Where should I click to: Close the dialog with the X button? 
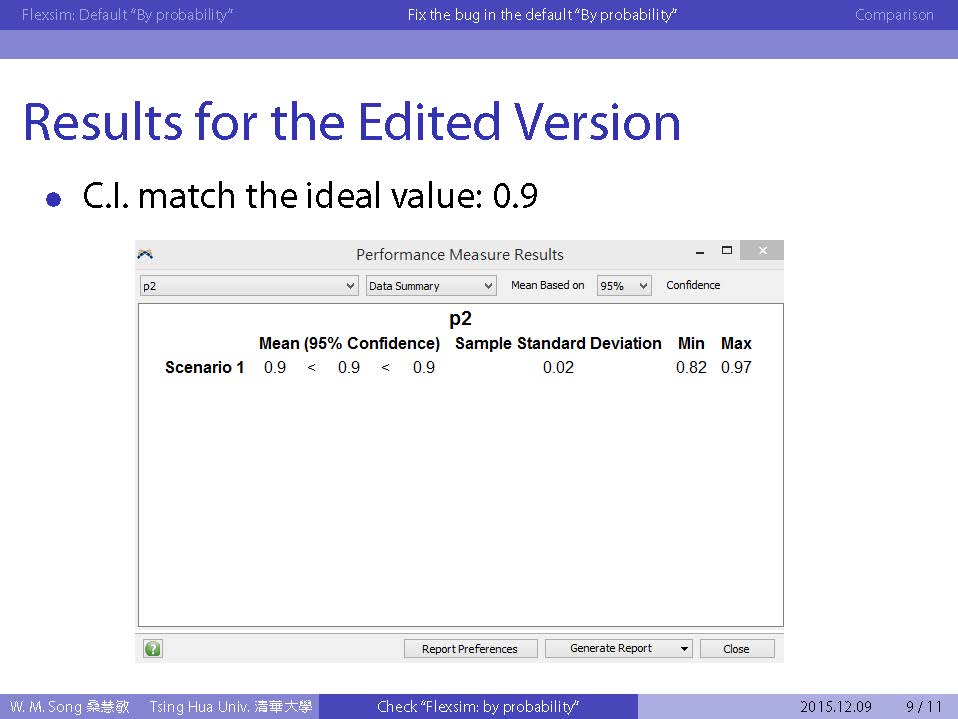[x=762, y=251]
